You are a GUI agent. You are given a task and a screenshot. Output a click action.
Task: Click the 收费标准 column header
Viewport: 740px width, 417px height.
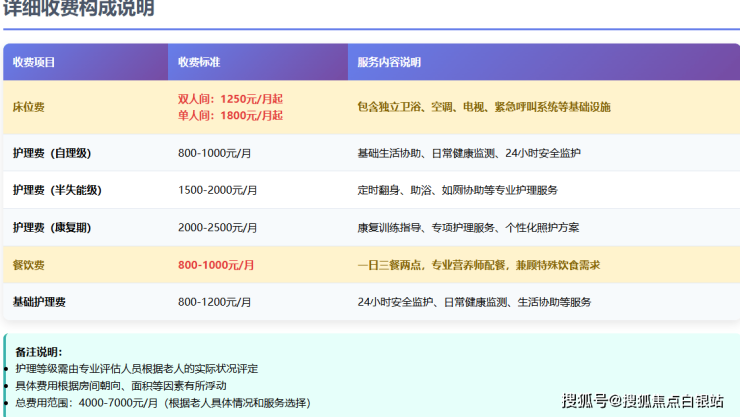pyautogui.click(x=199, y=62)
